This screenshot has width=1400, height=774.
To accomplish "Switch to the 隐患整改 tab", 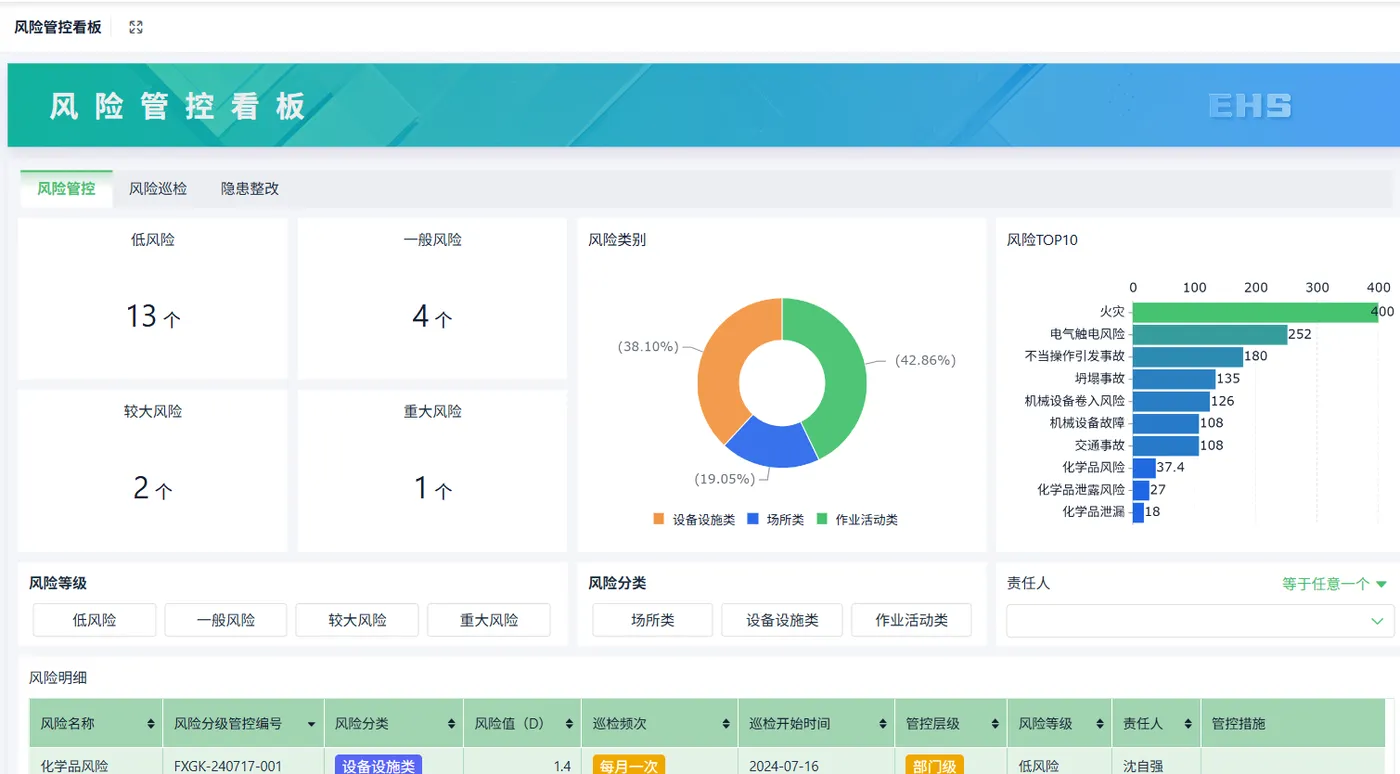I will pyautogui.click(x=250, y=188).
